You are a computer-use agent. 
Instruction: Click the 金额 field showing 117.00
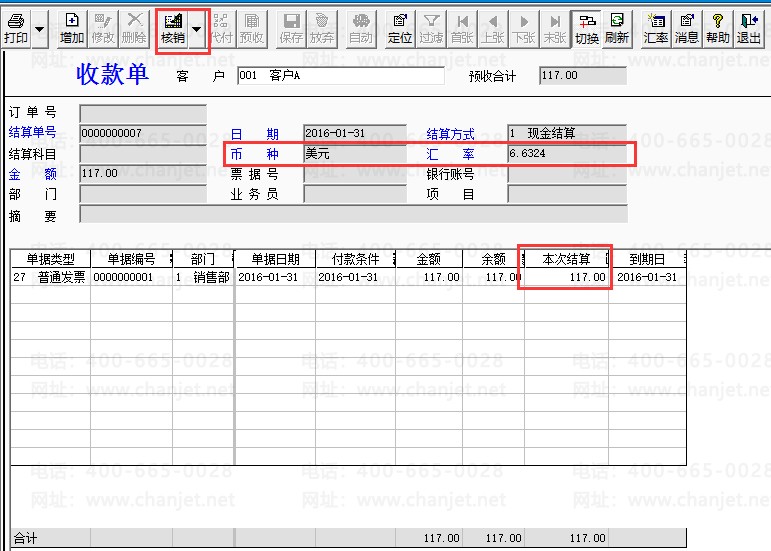(x=143, y=174)
